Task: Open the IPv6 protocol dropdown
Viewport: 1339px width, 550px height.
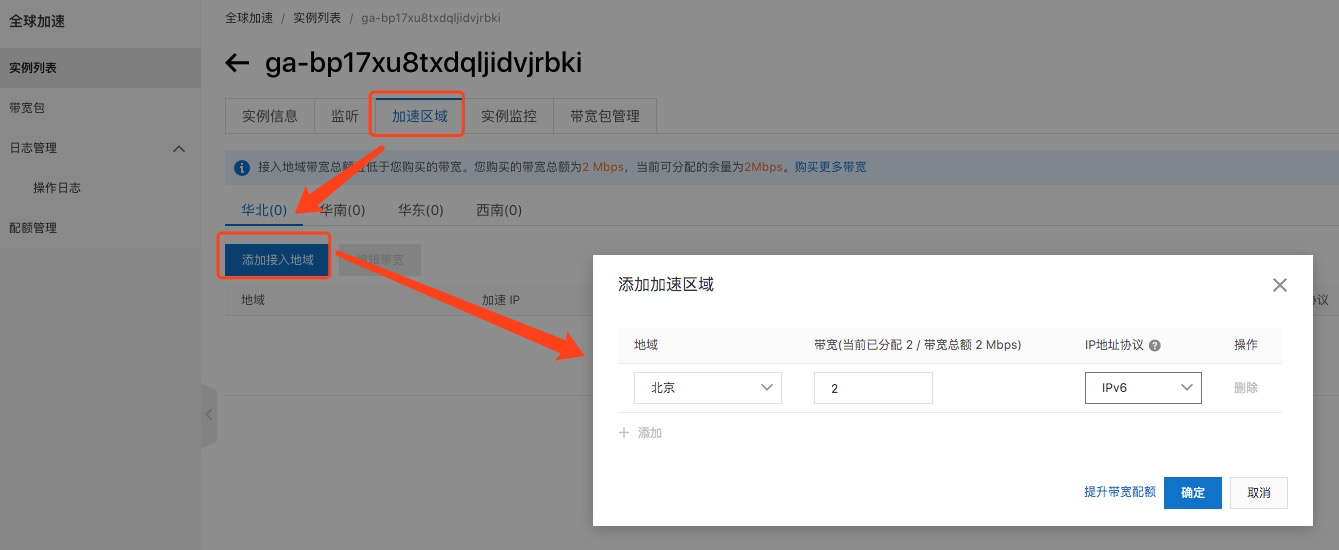Action: pyautogui.click(x=1142, y=388)
